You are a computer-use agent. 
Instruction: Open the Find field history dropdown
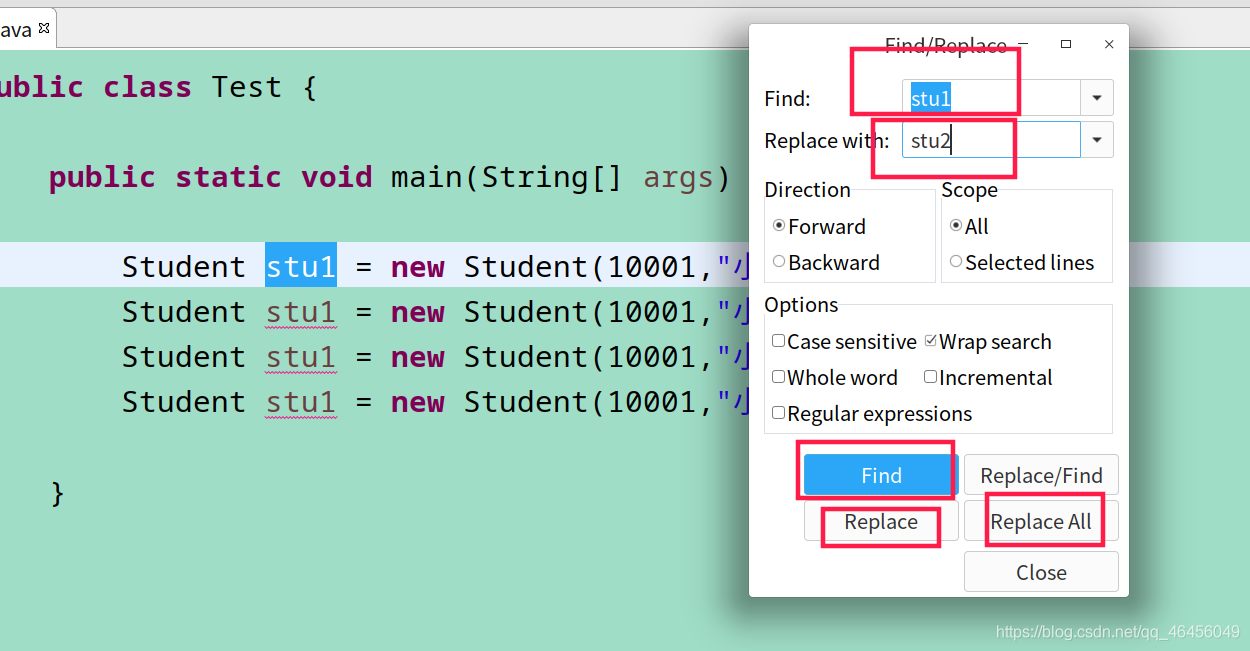click(1097, 98)
